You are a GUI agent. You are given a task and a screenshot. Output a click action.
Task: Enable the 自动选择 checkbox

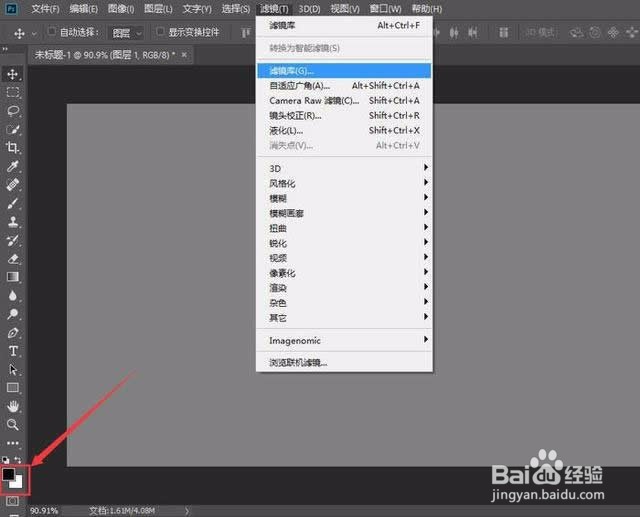pos(51,31)
